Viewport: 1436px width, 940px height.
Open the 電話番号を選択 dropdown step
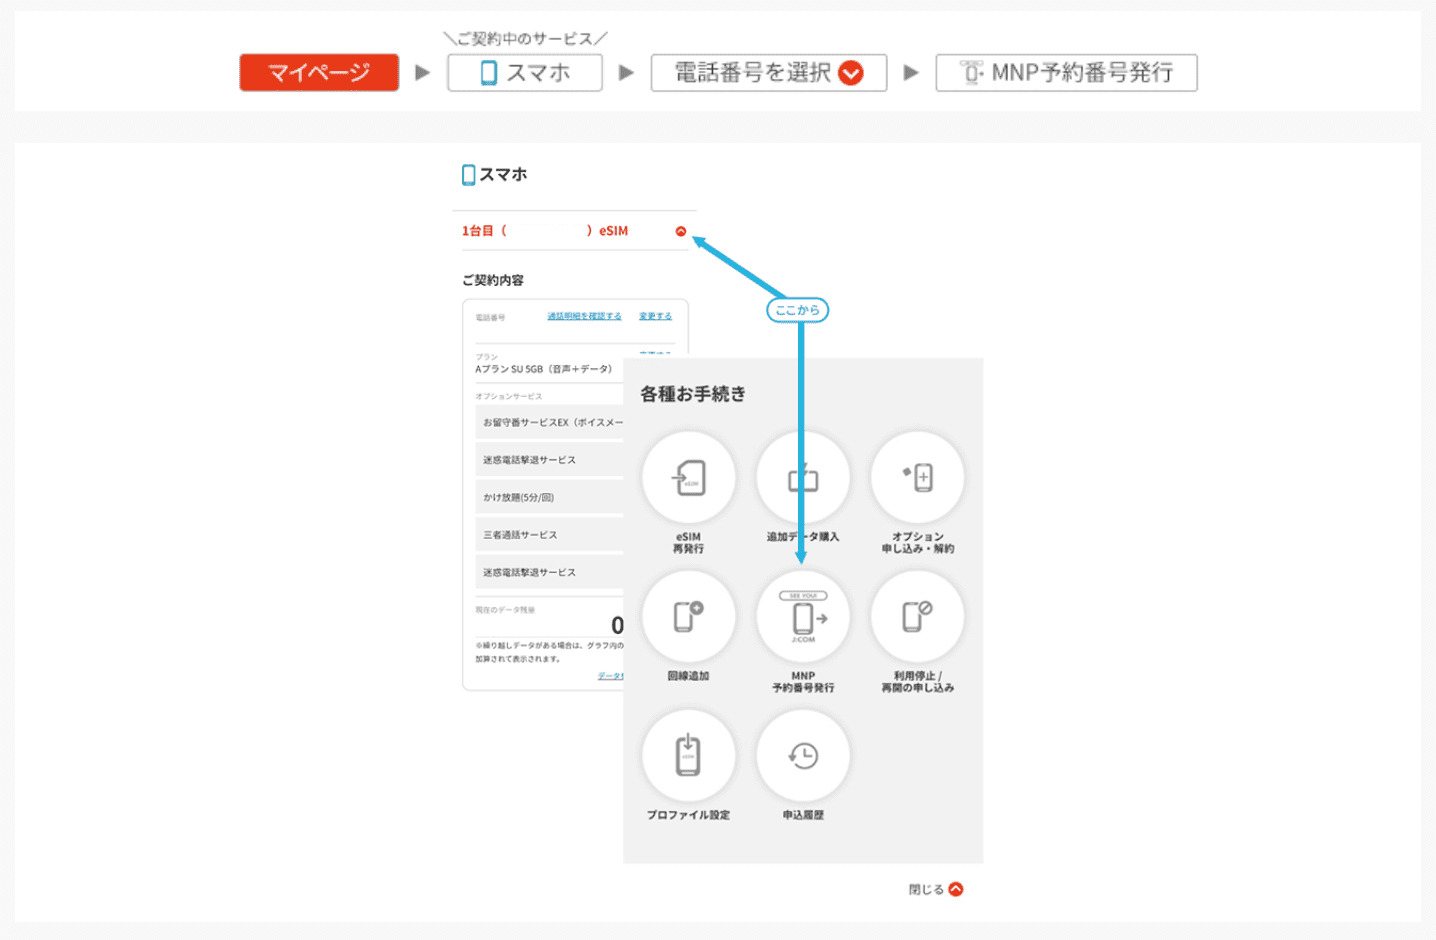pyautogui.click(x=768, y=73)
